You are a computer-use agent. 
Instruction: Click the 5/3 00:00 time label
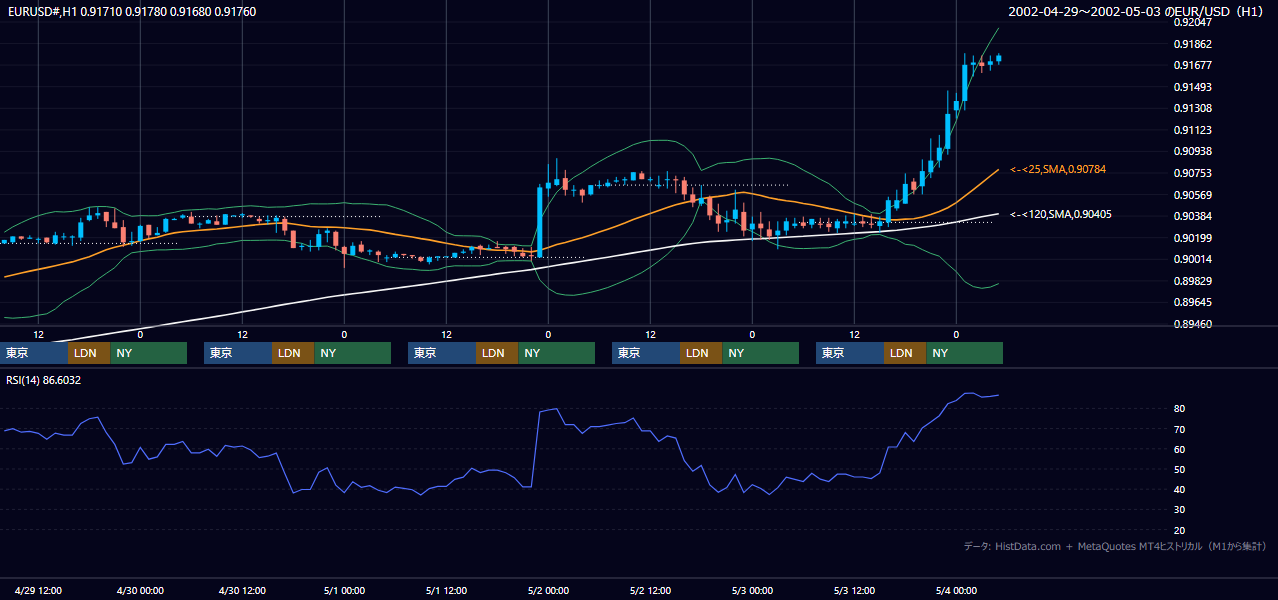coord(753,590)
